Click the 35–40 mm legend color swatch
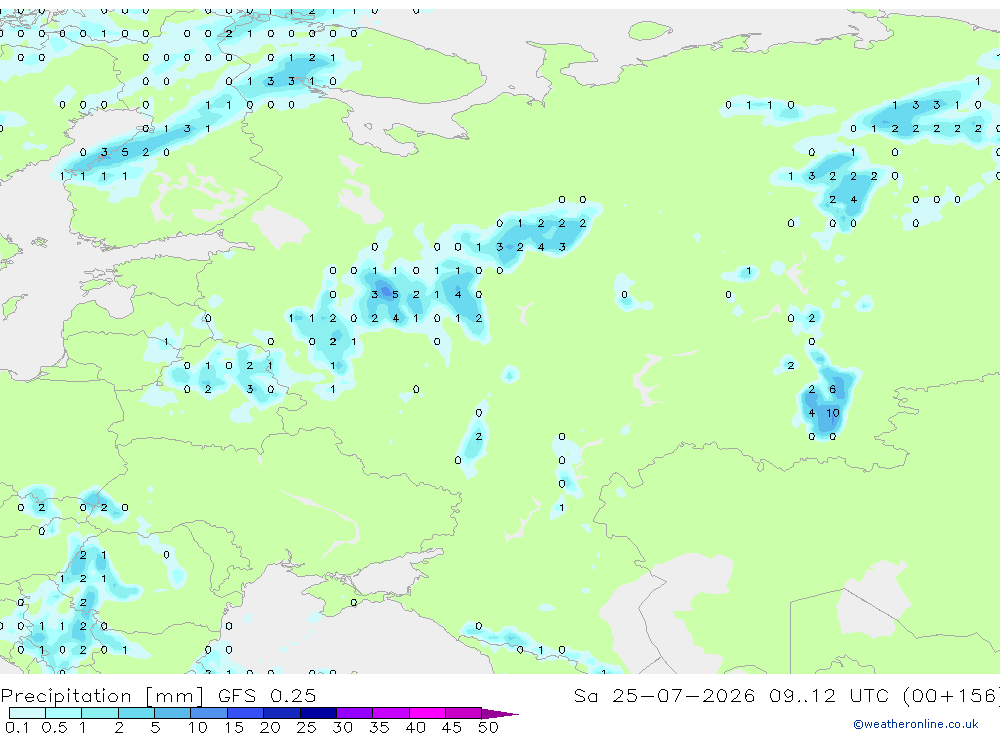The height and width of the screenshot is (733, 1000). [391, 713]
